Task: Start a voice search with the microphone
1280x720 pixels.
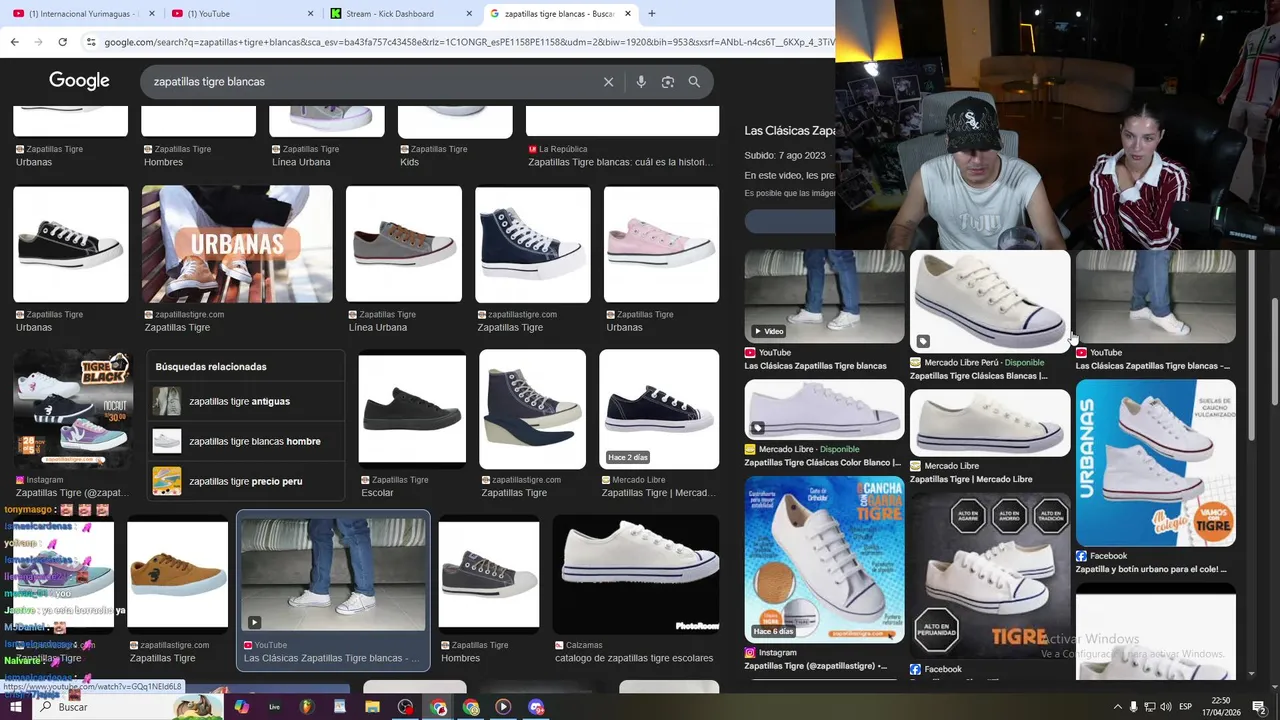Action: coord(641,82)
